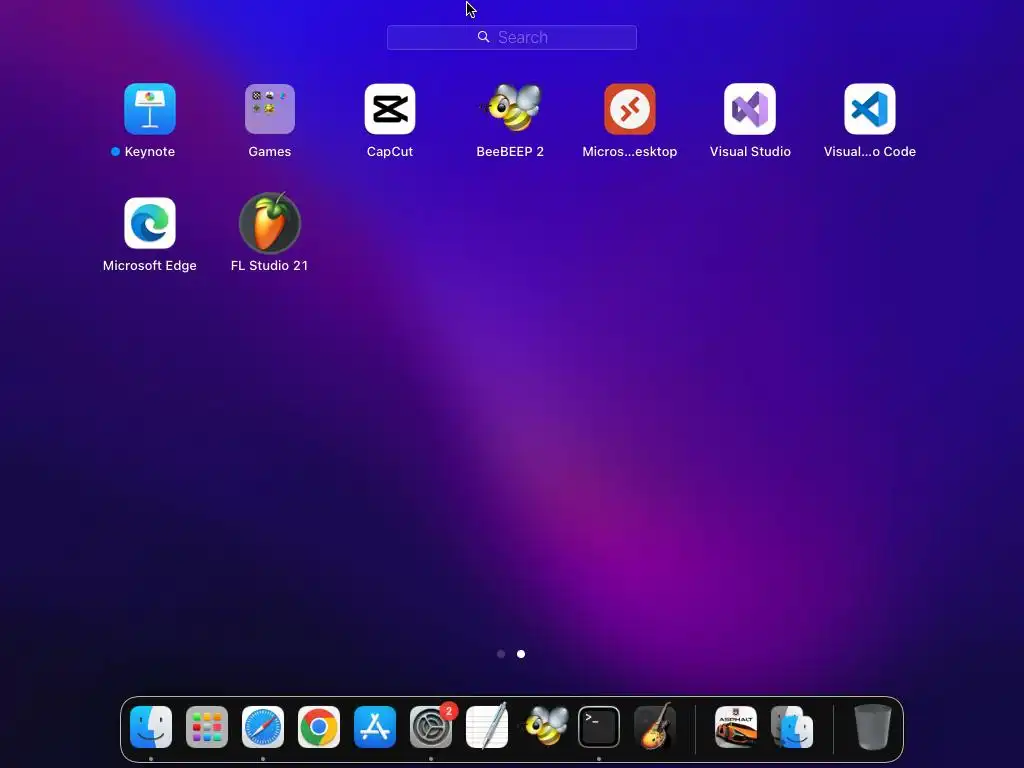This screenshot has width=1024, height=768.
Task: Open Trash in the Dock
Action: pyautogui.click(x=872, y=727)
